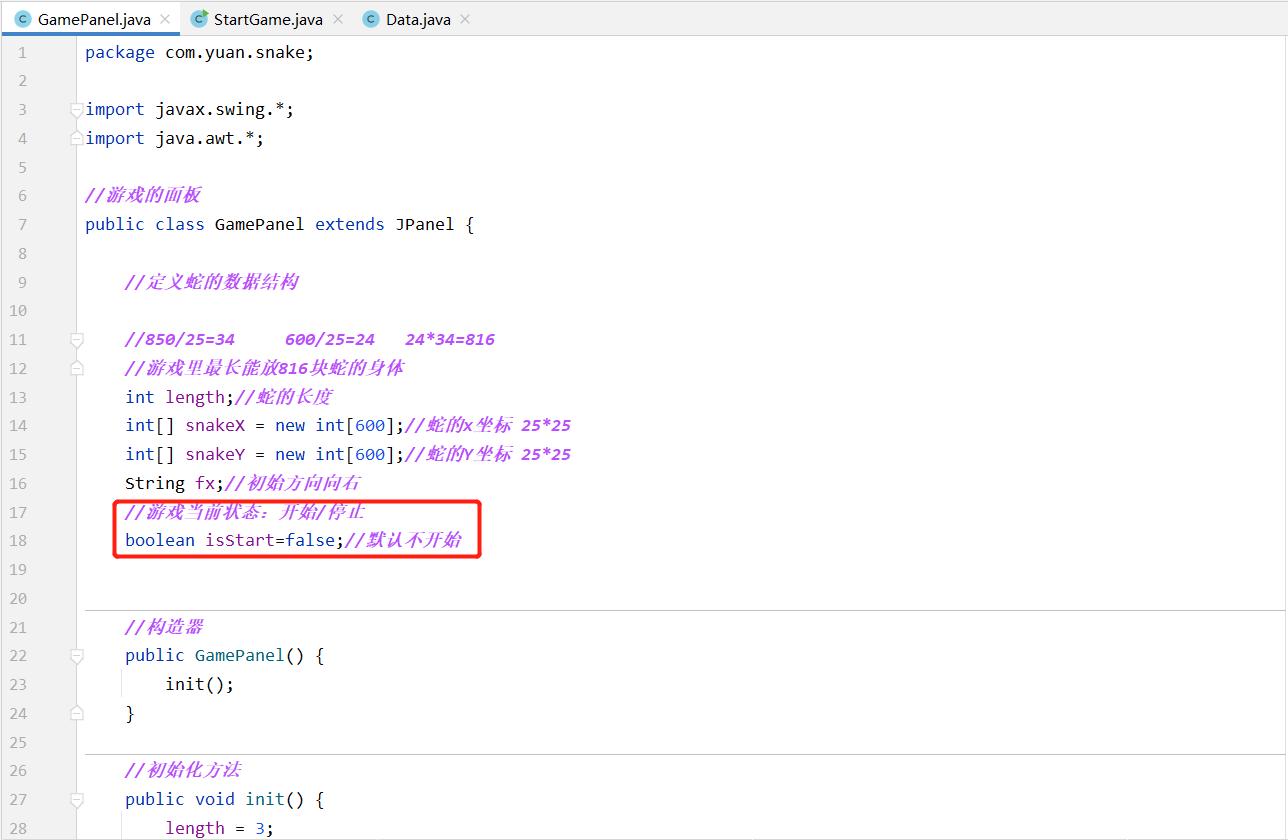Click the StartGame.java runnable class icon
1288x840 pixels.
(200, 19)
